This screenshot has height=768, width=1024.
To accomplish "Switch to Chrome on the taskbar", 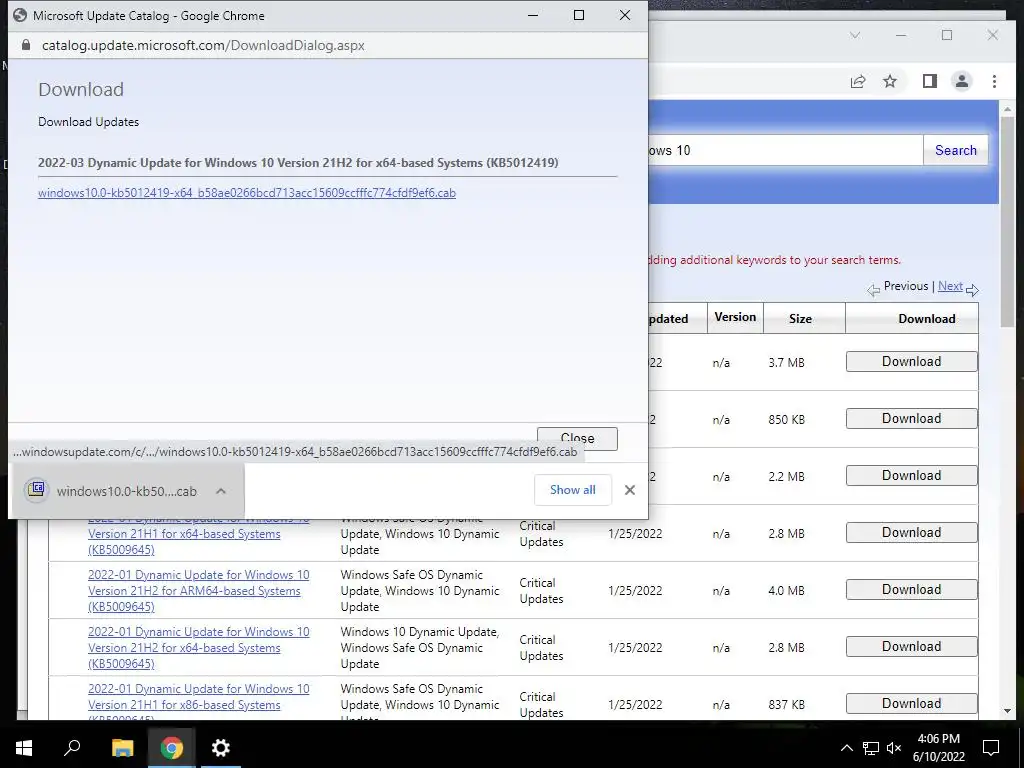I will (171, 748).
